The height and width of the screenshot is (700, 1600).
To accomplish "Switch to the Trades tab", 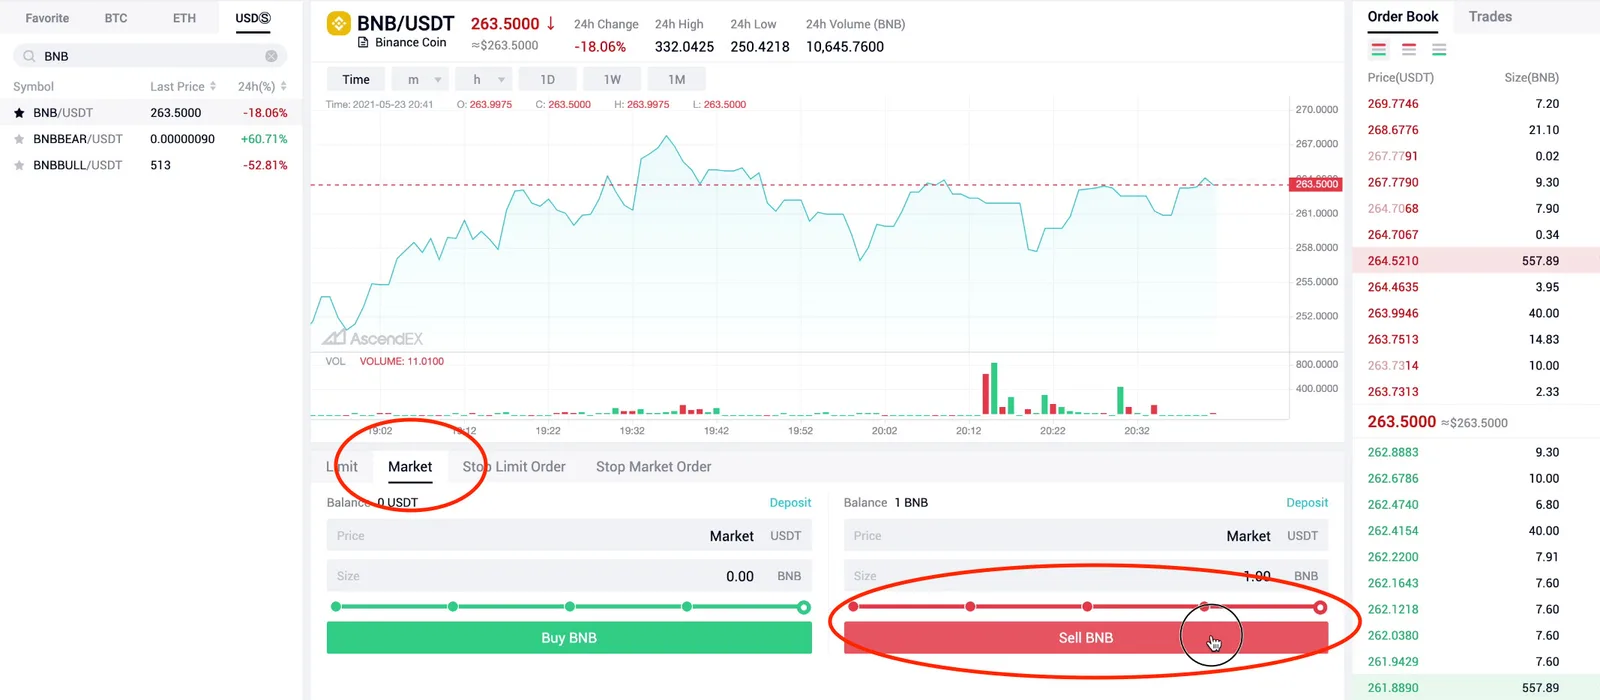I will (x=1490, y=17).
